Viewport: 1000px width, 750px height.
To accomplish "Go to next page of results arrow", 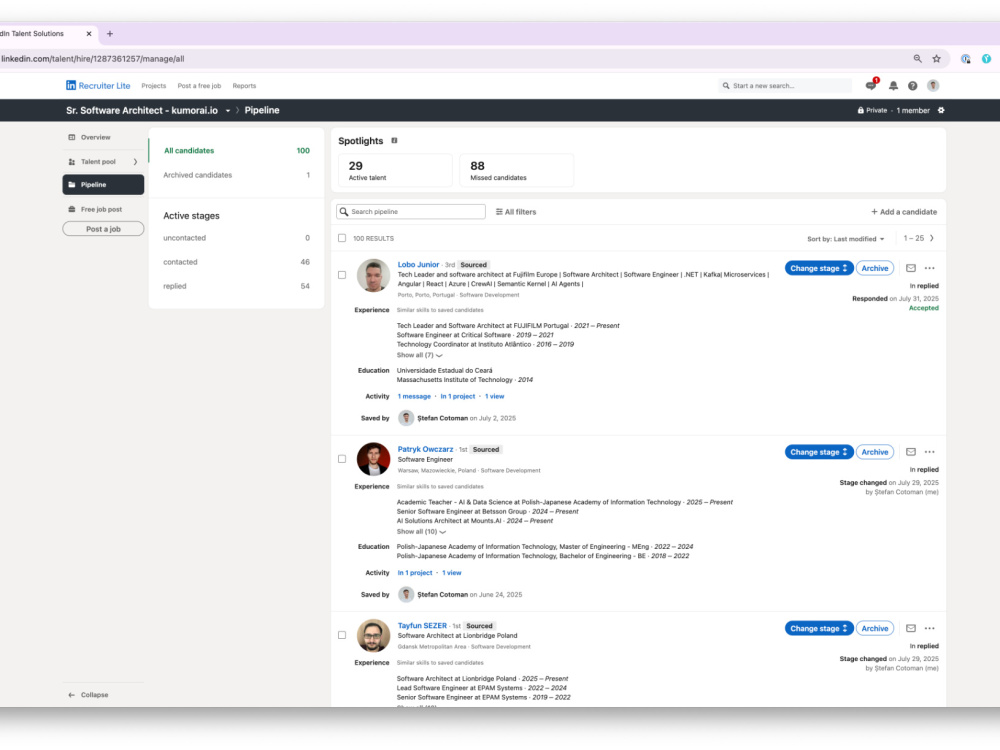I will point(932,239).
